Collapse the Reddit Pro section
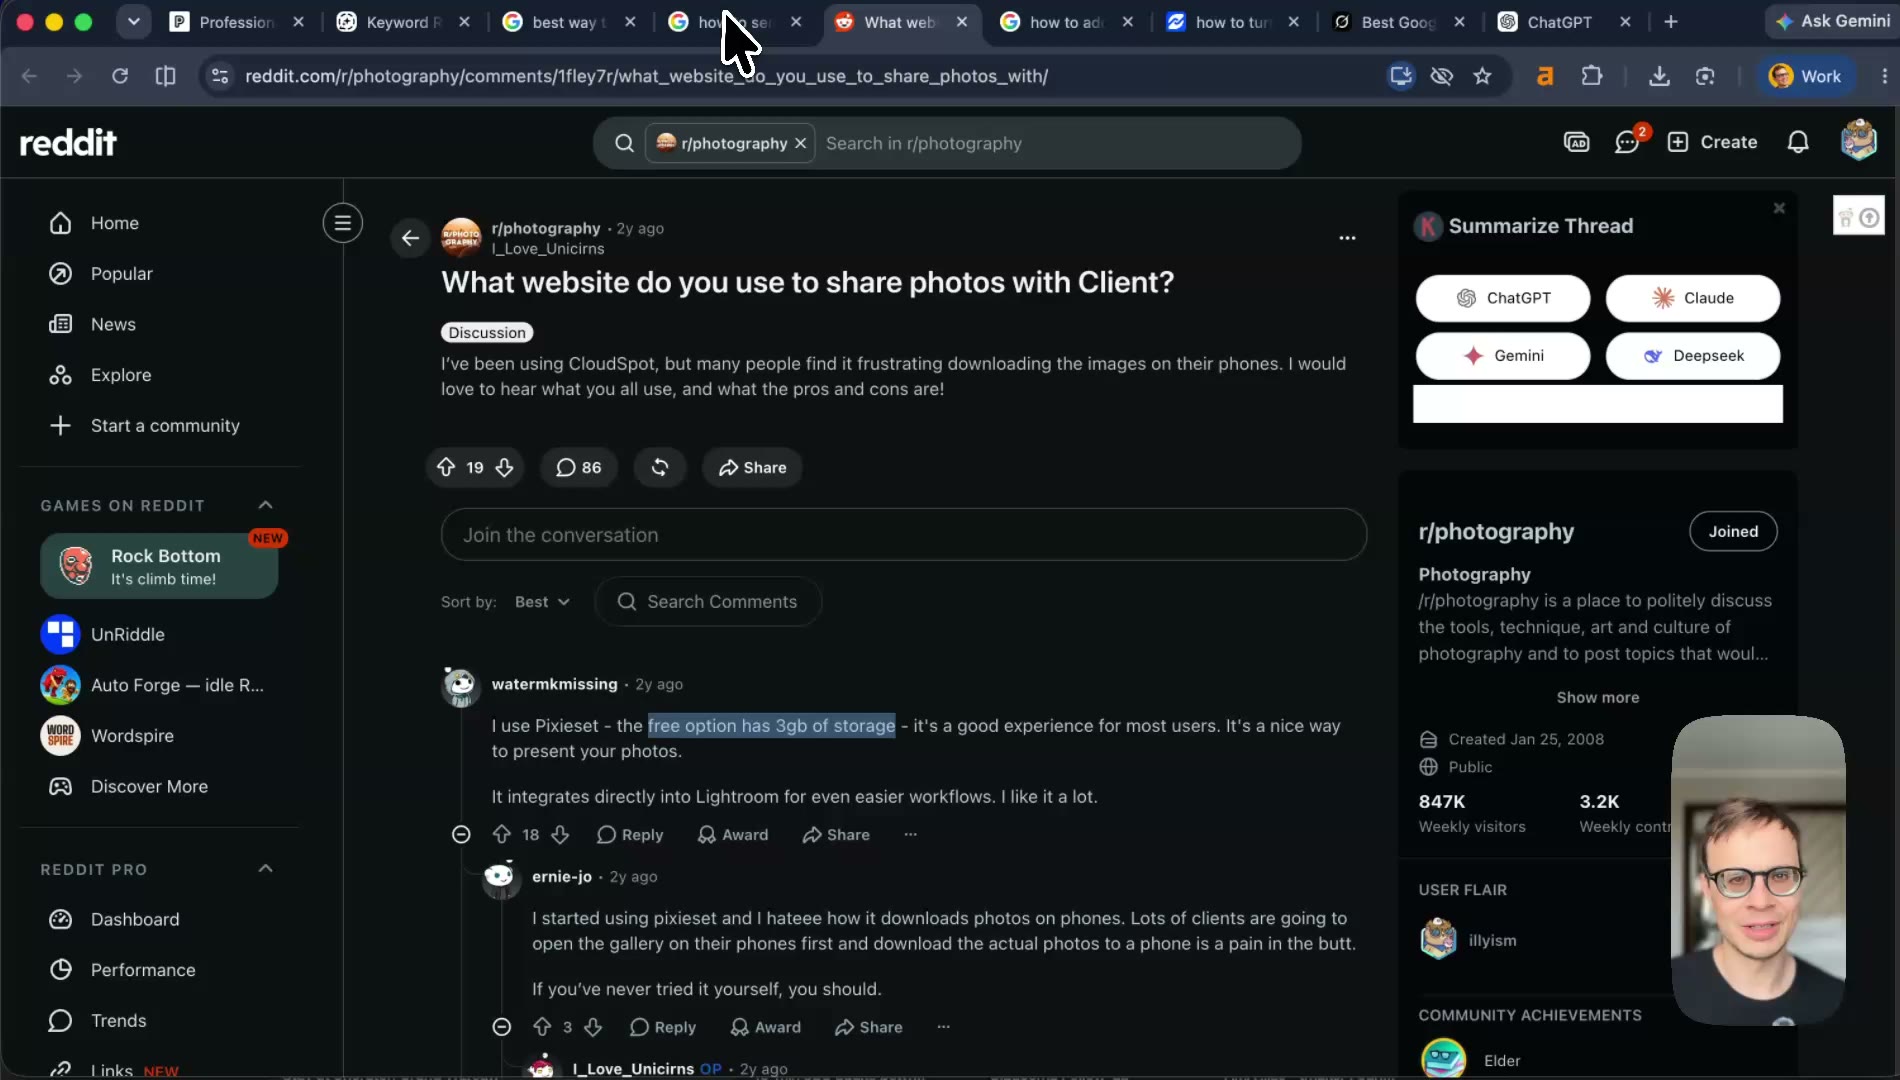 (265, 869)
